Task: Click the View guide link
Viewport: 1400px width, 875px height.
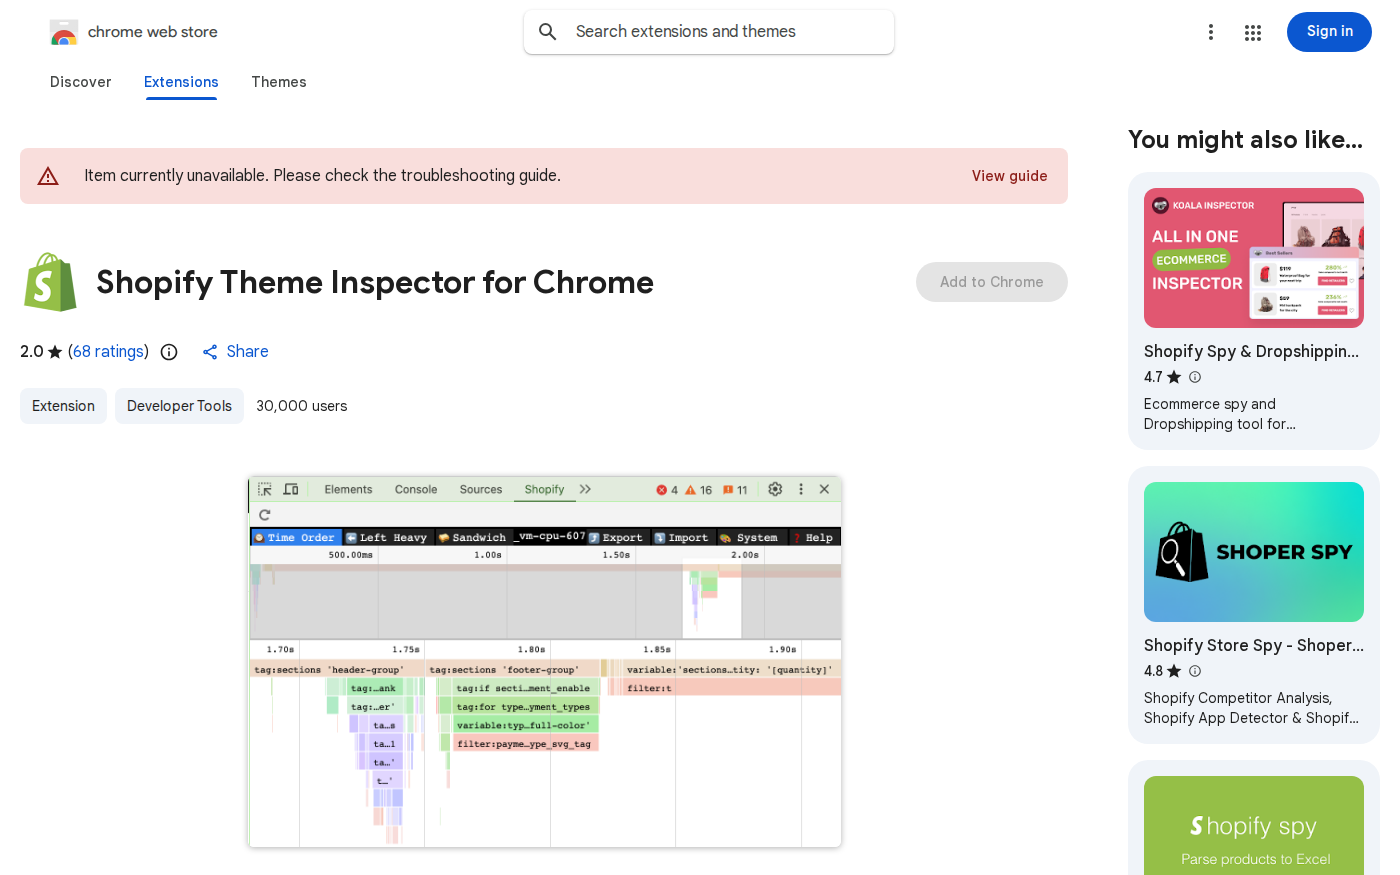Action: 1009,176
